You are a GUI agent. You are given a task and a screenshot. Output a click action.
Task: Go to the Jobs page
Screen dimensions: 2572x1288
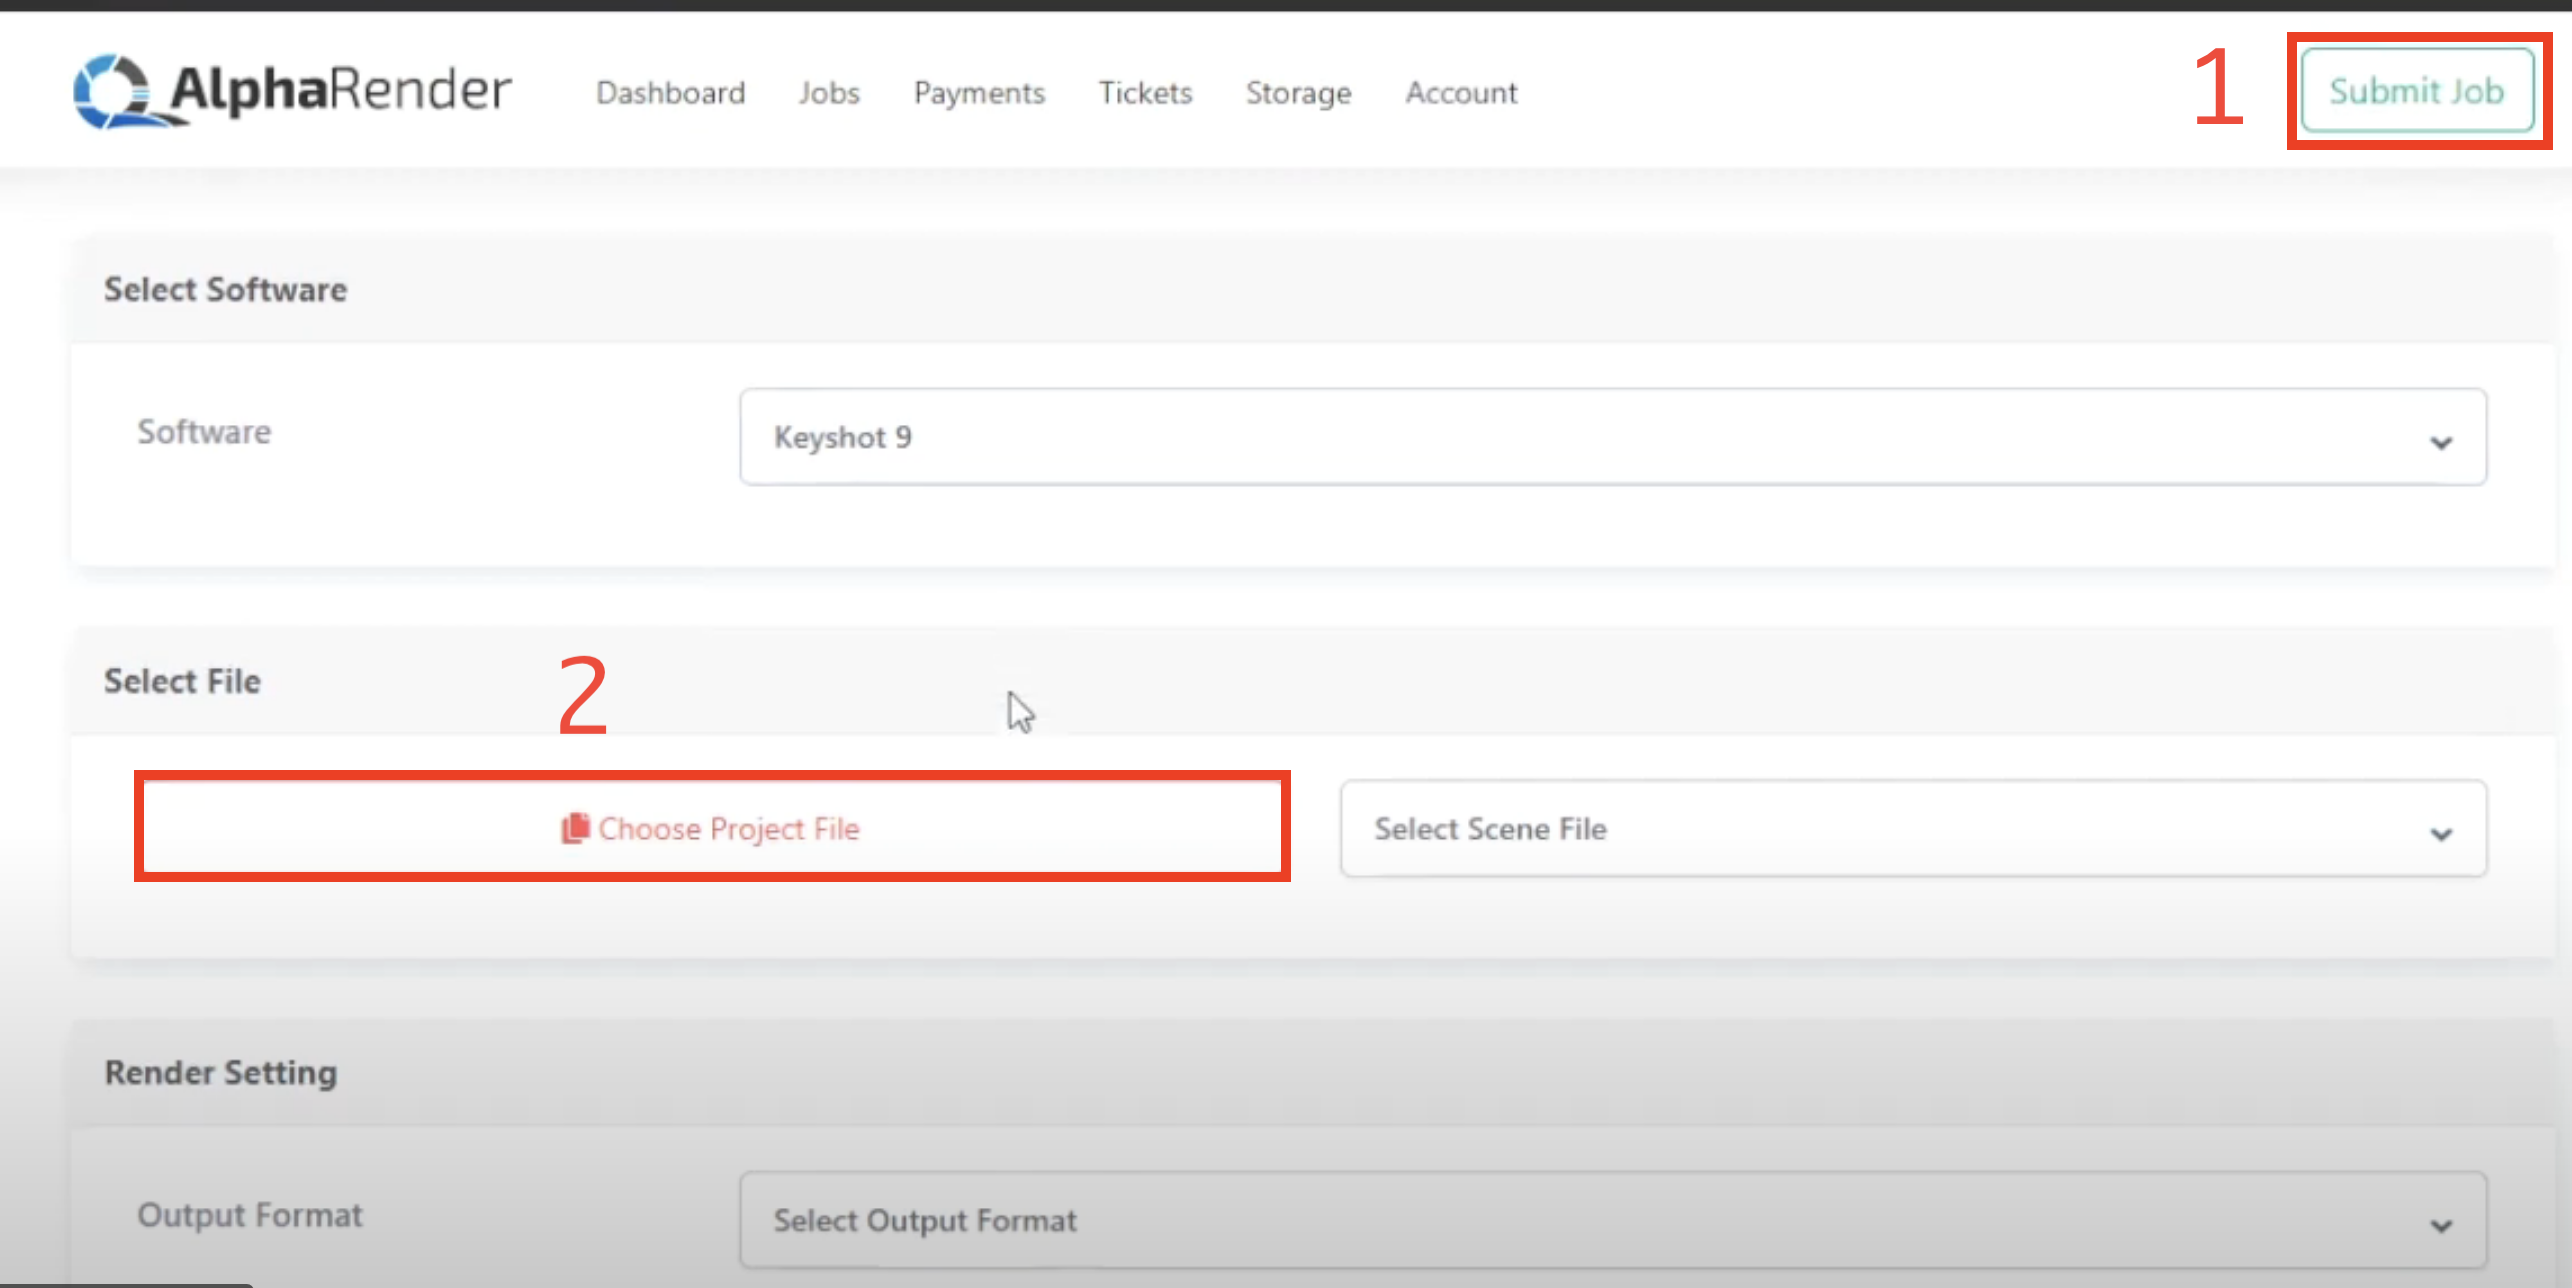[x=829, y=93]
